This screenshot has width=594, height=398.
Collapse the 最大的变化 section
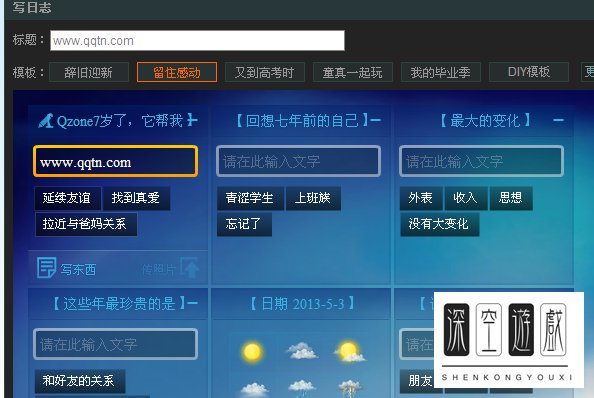(558, 120)
